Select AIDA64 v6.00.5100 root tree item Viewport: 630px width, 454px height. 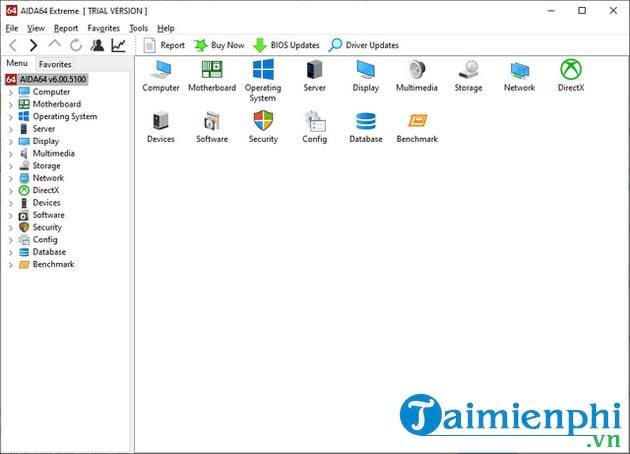(x=46, y=79)
